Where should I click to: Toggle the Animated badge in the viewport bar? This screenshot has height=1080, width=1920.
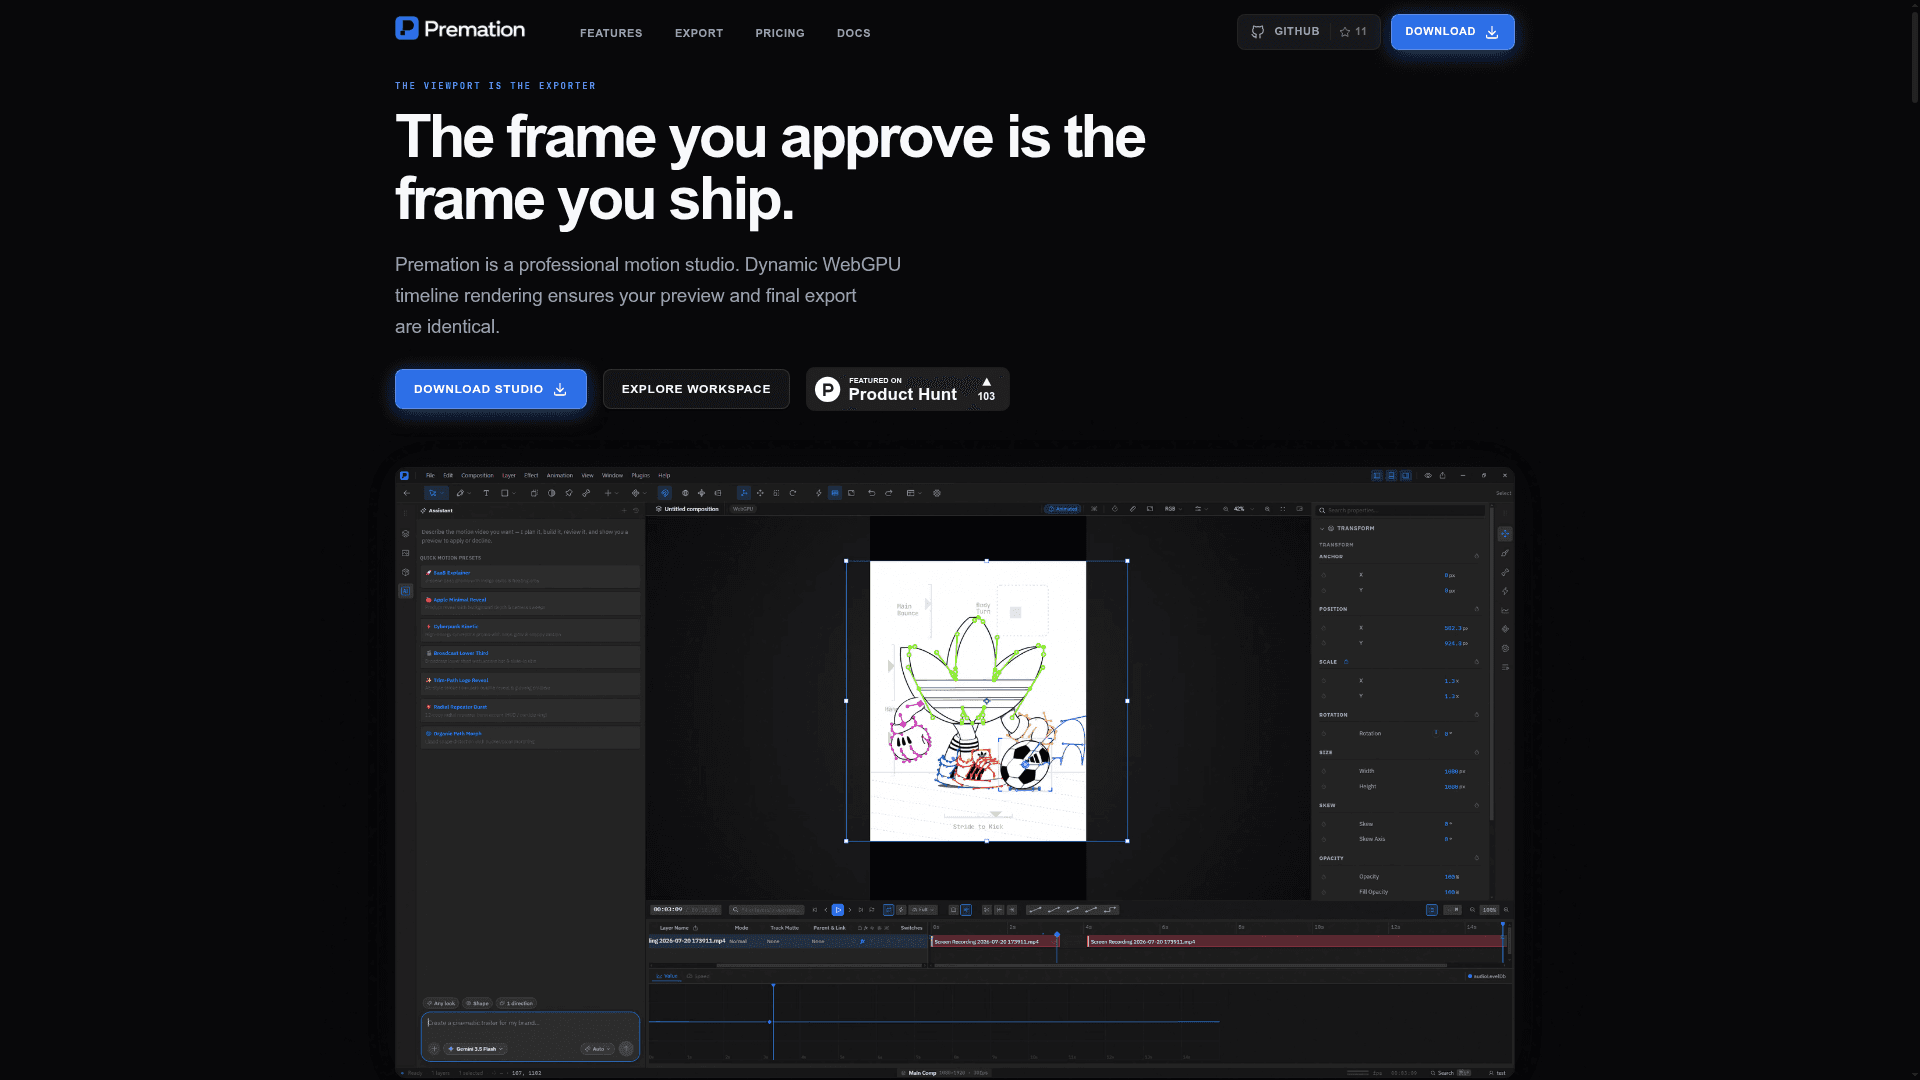[1062, 509]
